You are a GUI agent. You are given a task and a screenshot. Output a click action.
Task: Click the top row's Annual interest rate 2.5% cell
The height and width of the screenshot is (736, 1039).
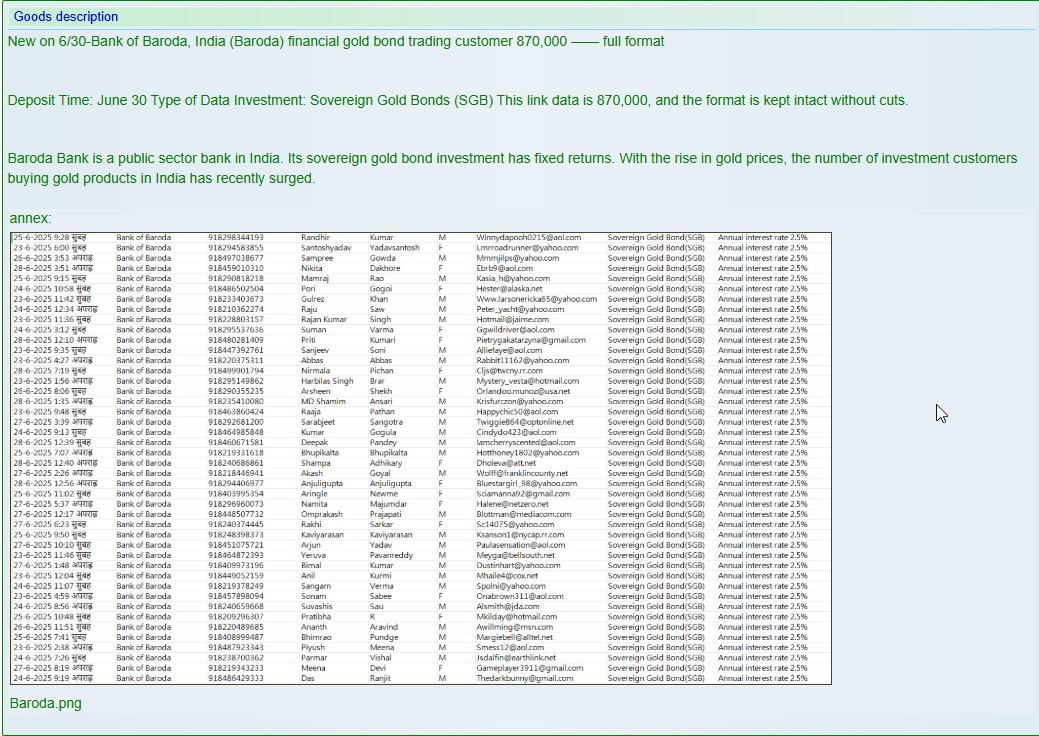[x=762, y=238]
